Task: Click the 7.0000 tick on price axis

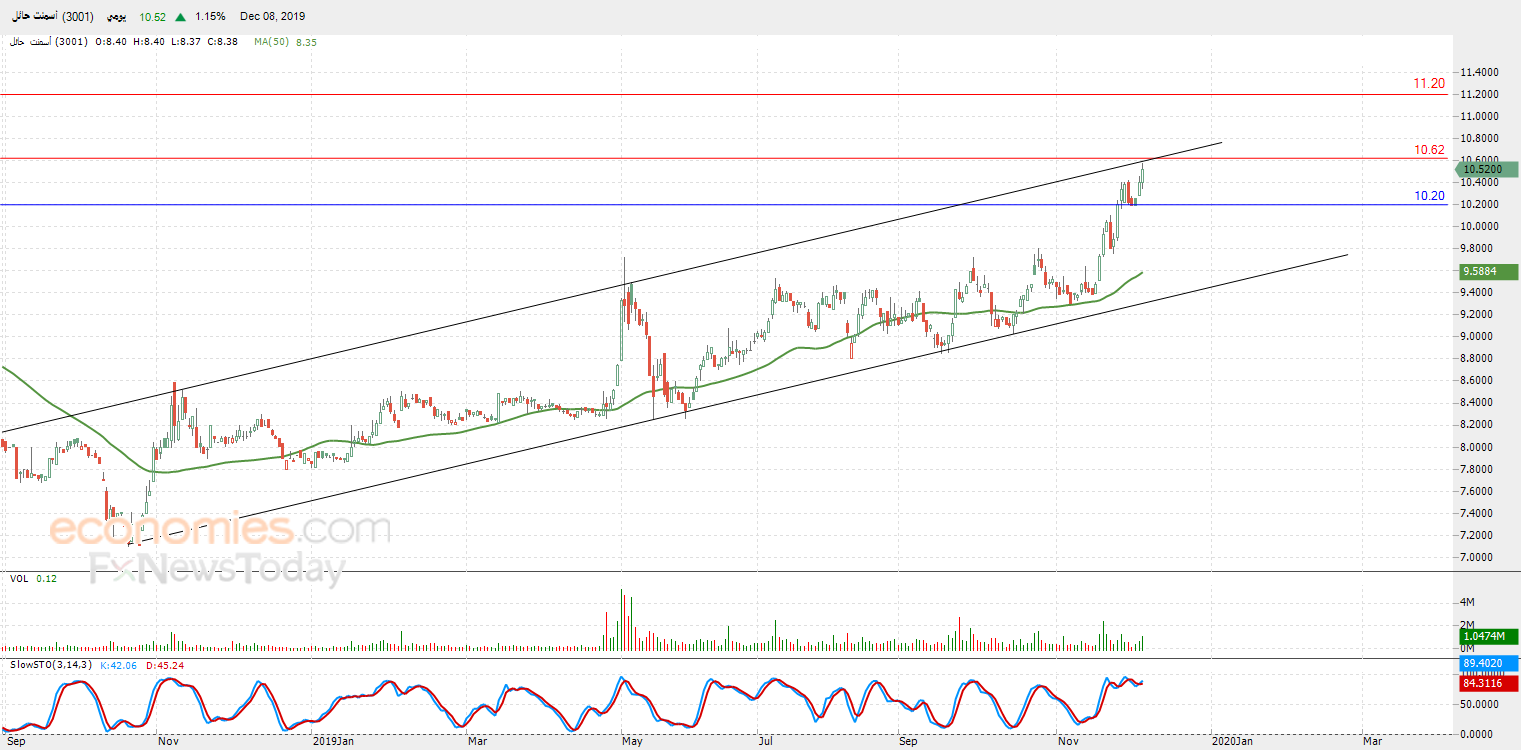Action: tap(1479, 557)
